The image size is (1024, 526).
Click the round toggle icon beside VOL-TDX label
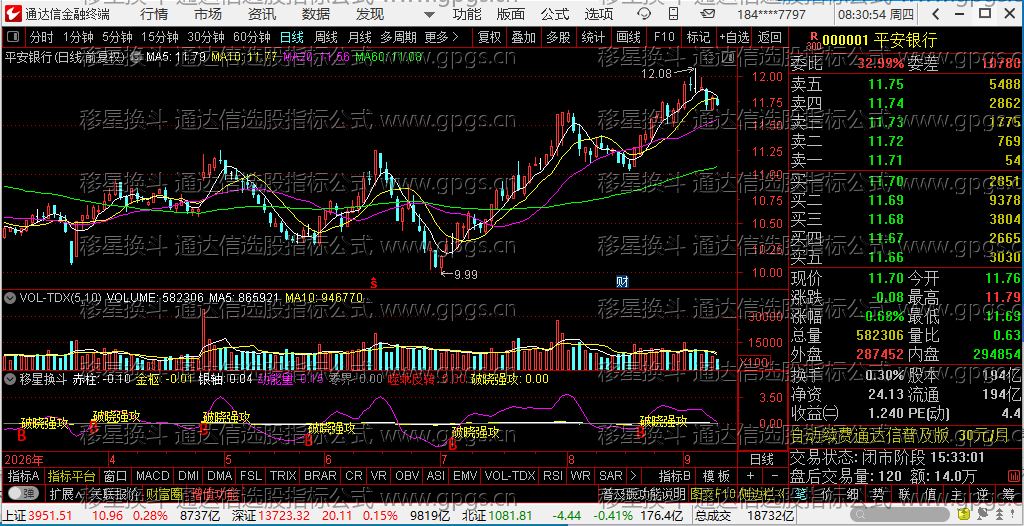coord(10,298)
